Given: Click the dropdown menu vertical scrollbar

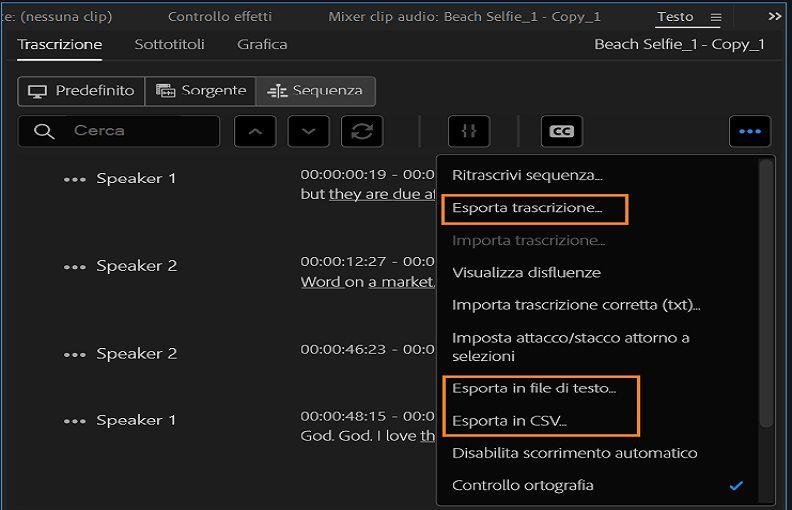Looking at the screenshot, I should [x=766, y=293].
